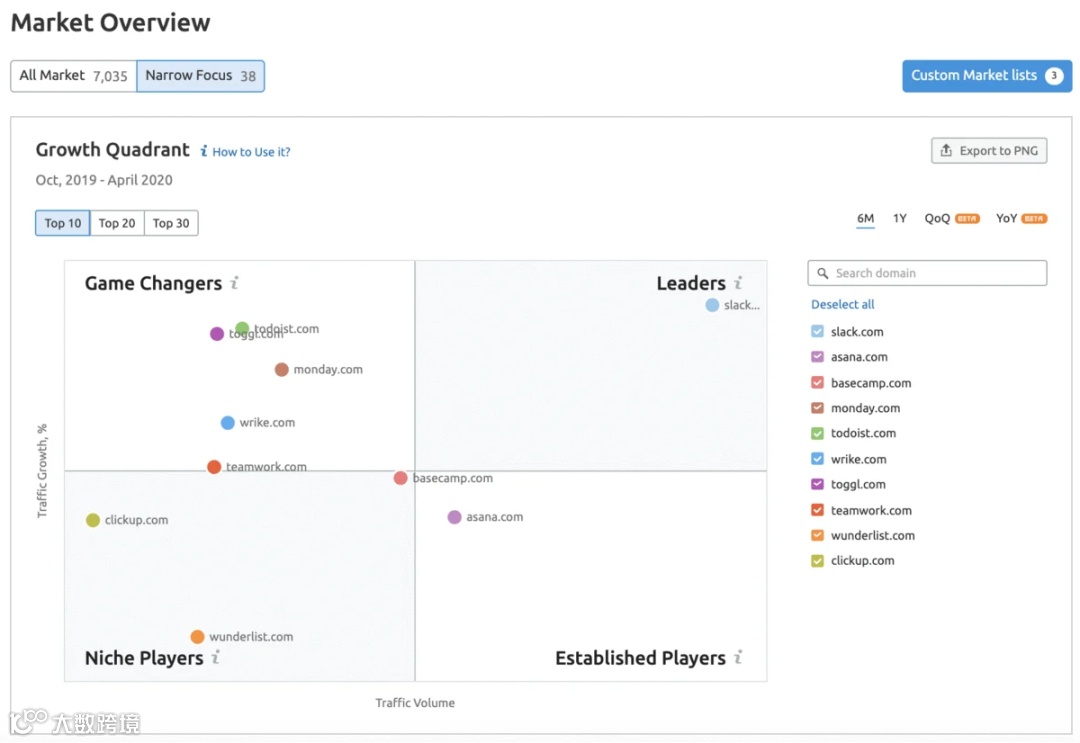Click the monday.com brown dot

click(x=282, y=370)
